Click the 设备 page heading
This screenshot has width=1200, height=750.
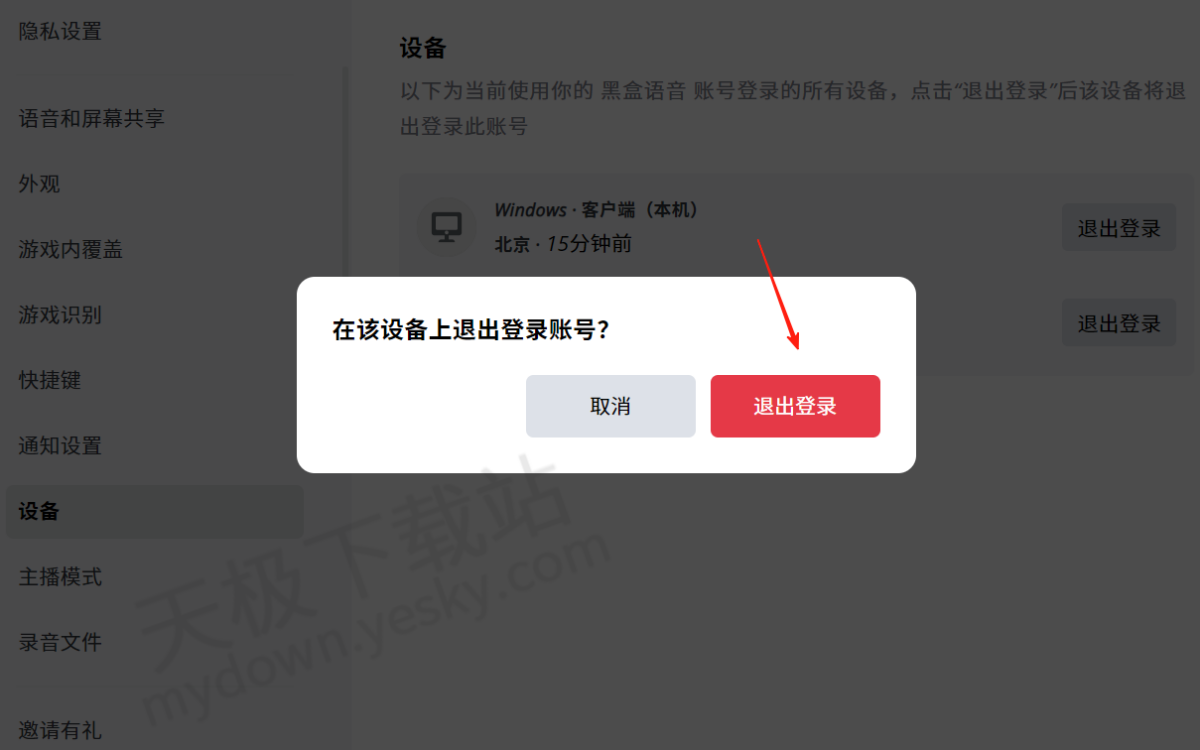coord(422,48)
